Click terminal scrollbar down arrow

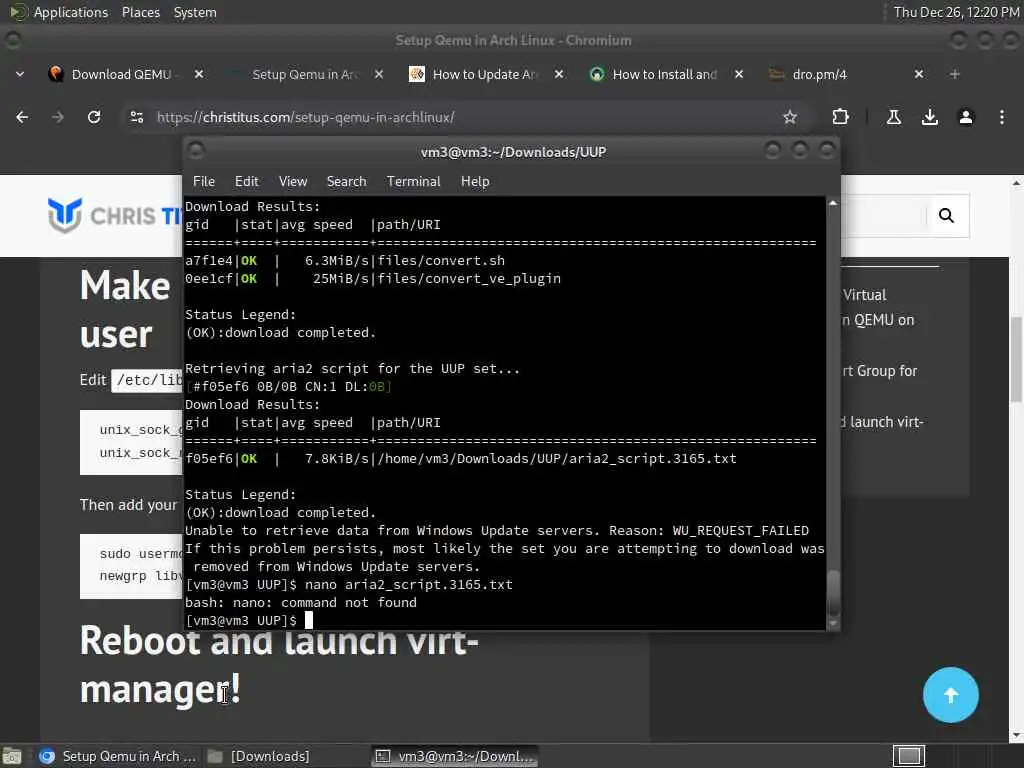[x=833, y=624]
